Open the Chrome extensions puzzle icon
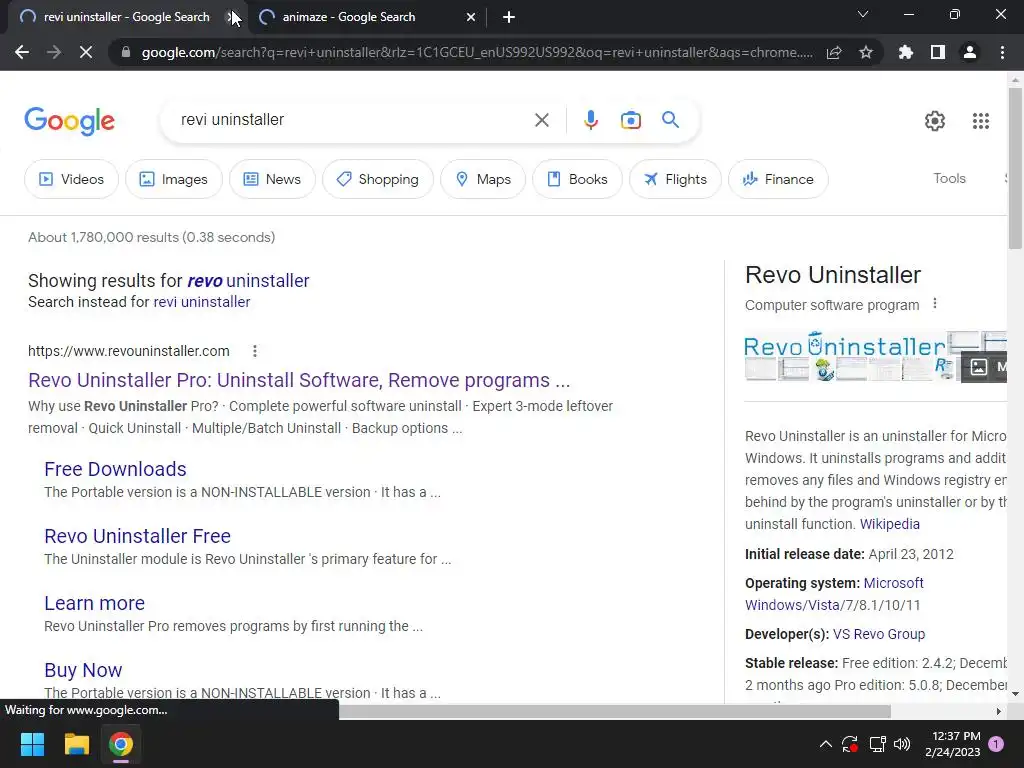Viewport: 1024px width, 768px height. click(x=906, y=52)
